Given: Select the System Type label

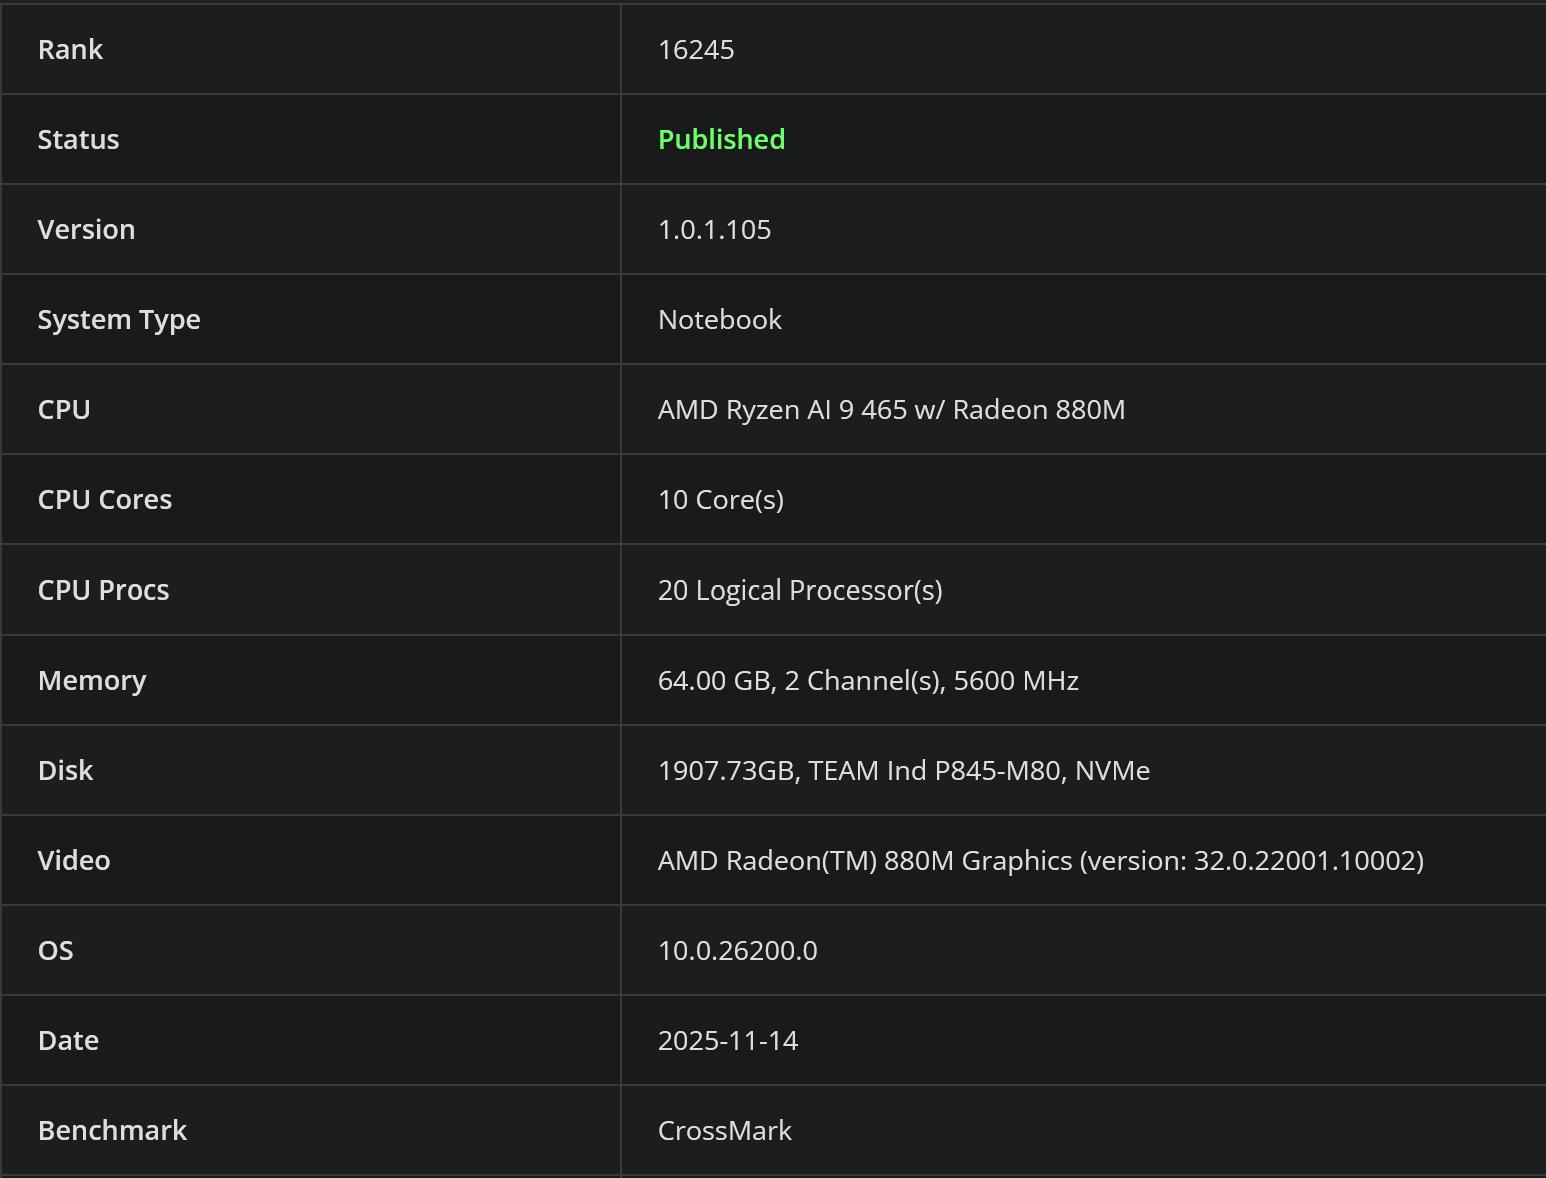Looking at the screenshot, I should tap(119, 319).
